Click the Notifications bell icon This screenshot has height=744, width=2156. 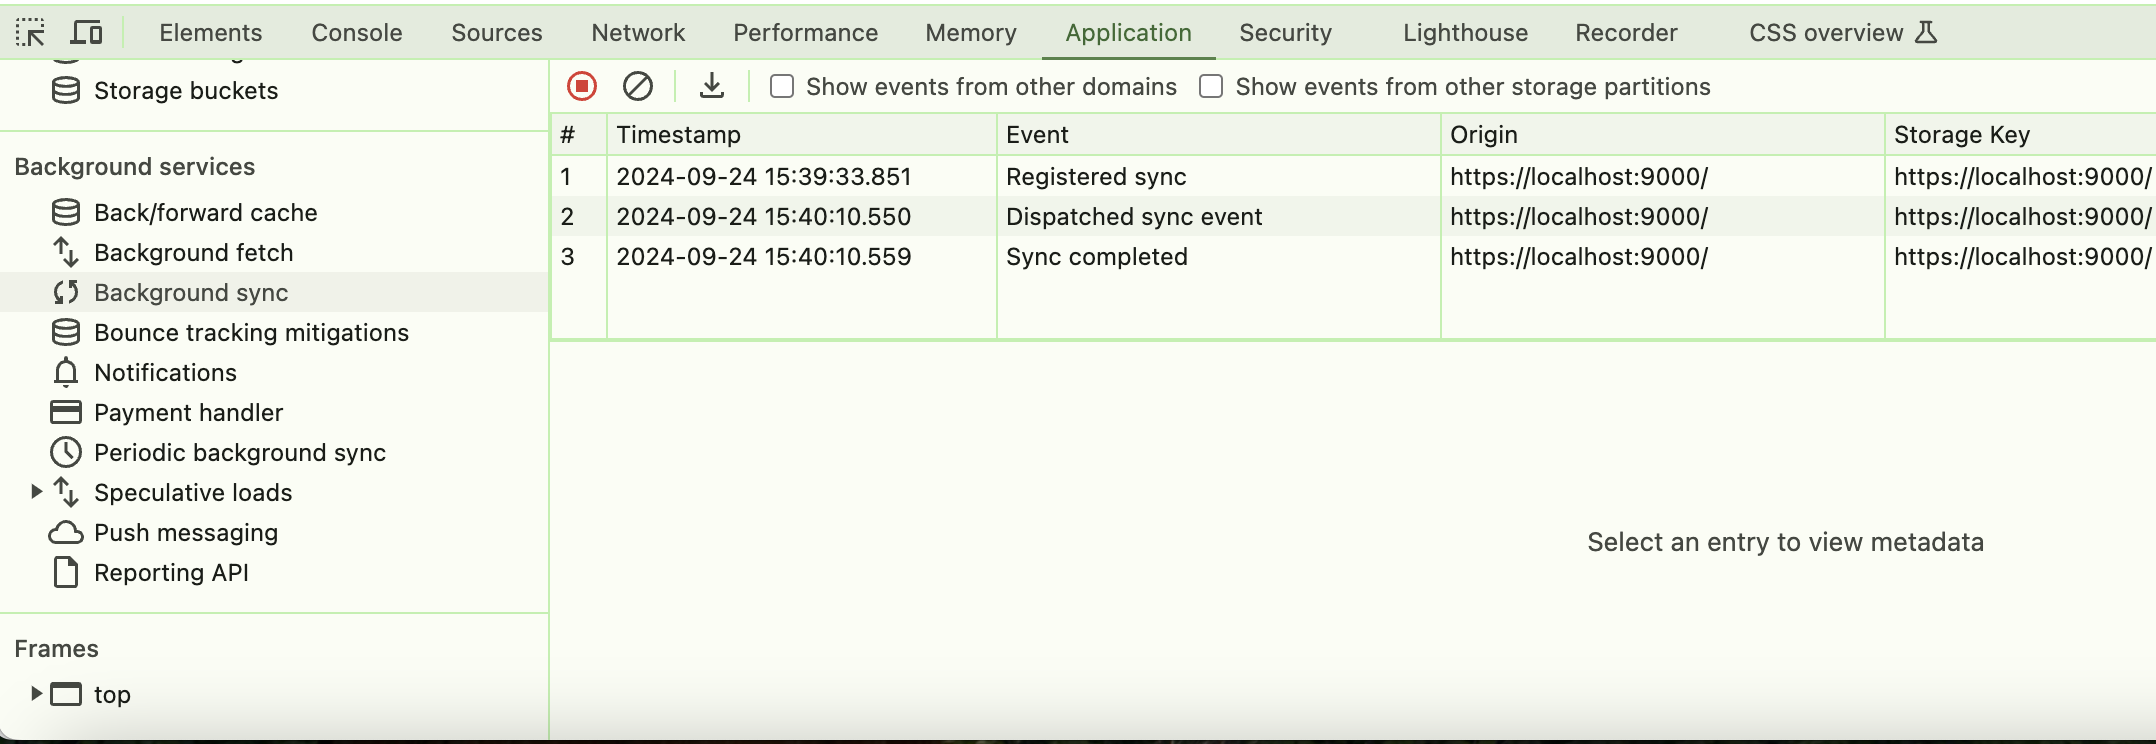click(66, 373)
